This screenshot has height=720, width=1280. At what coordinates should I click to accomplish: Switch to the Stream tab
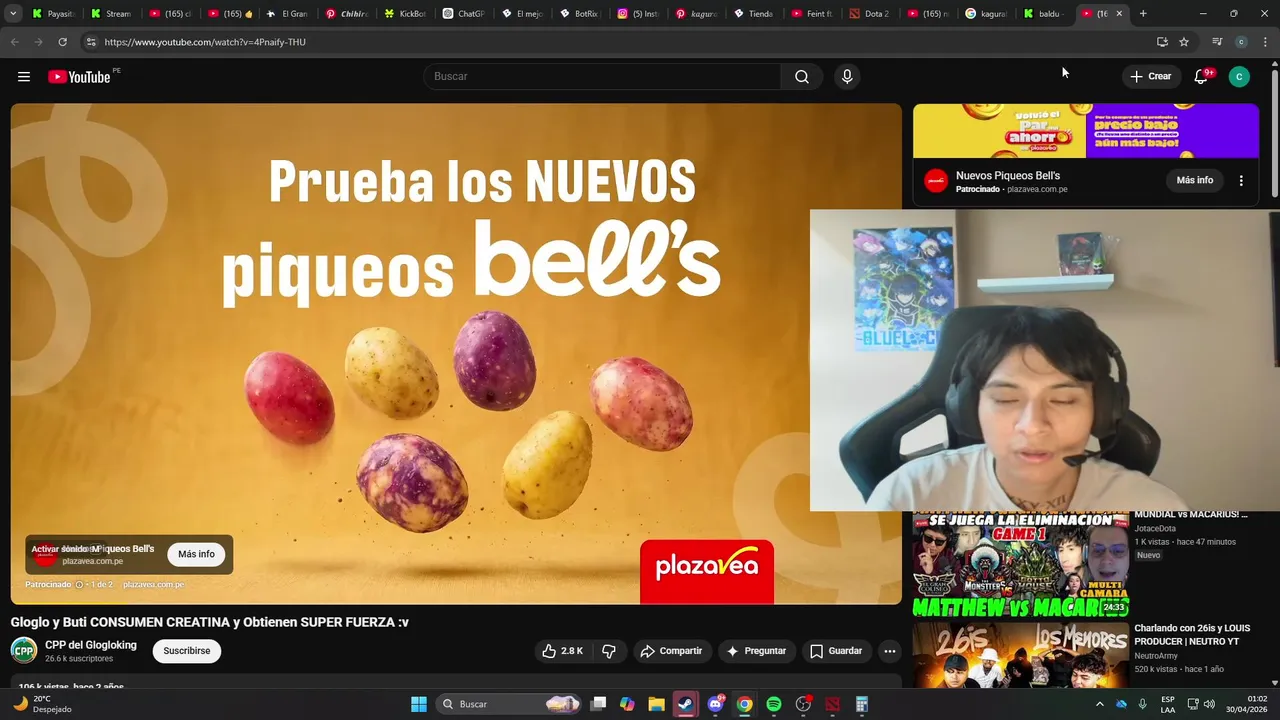pos(111,14)
